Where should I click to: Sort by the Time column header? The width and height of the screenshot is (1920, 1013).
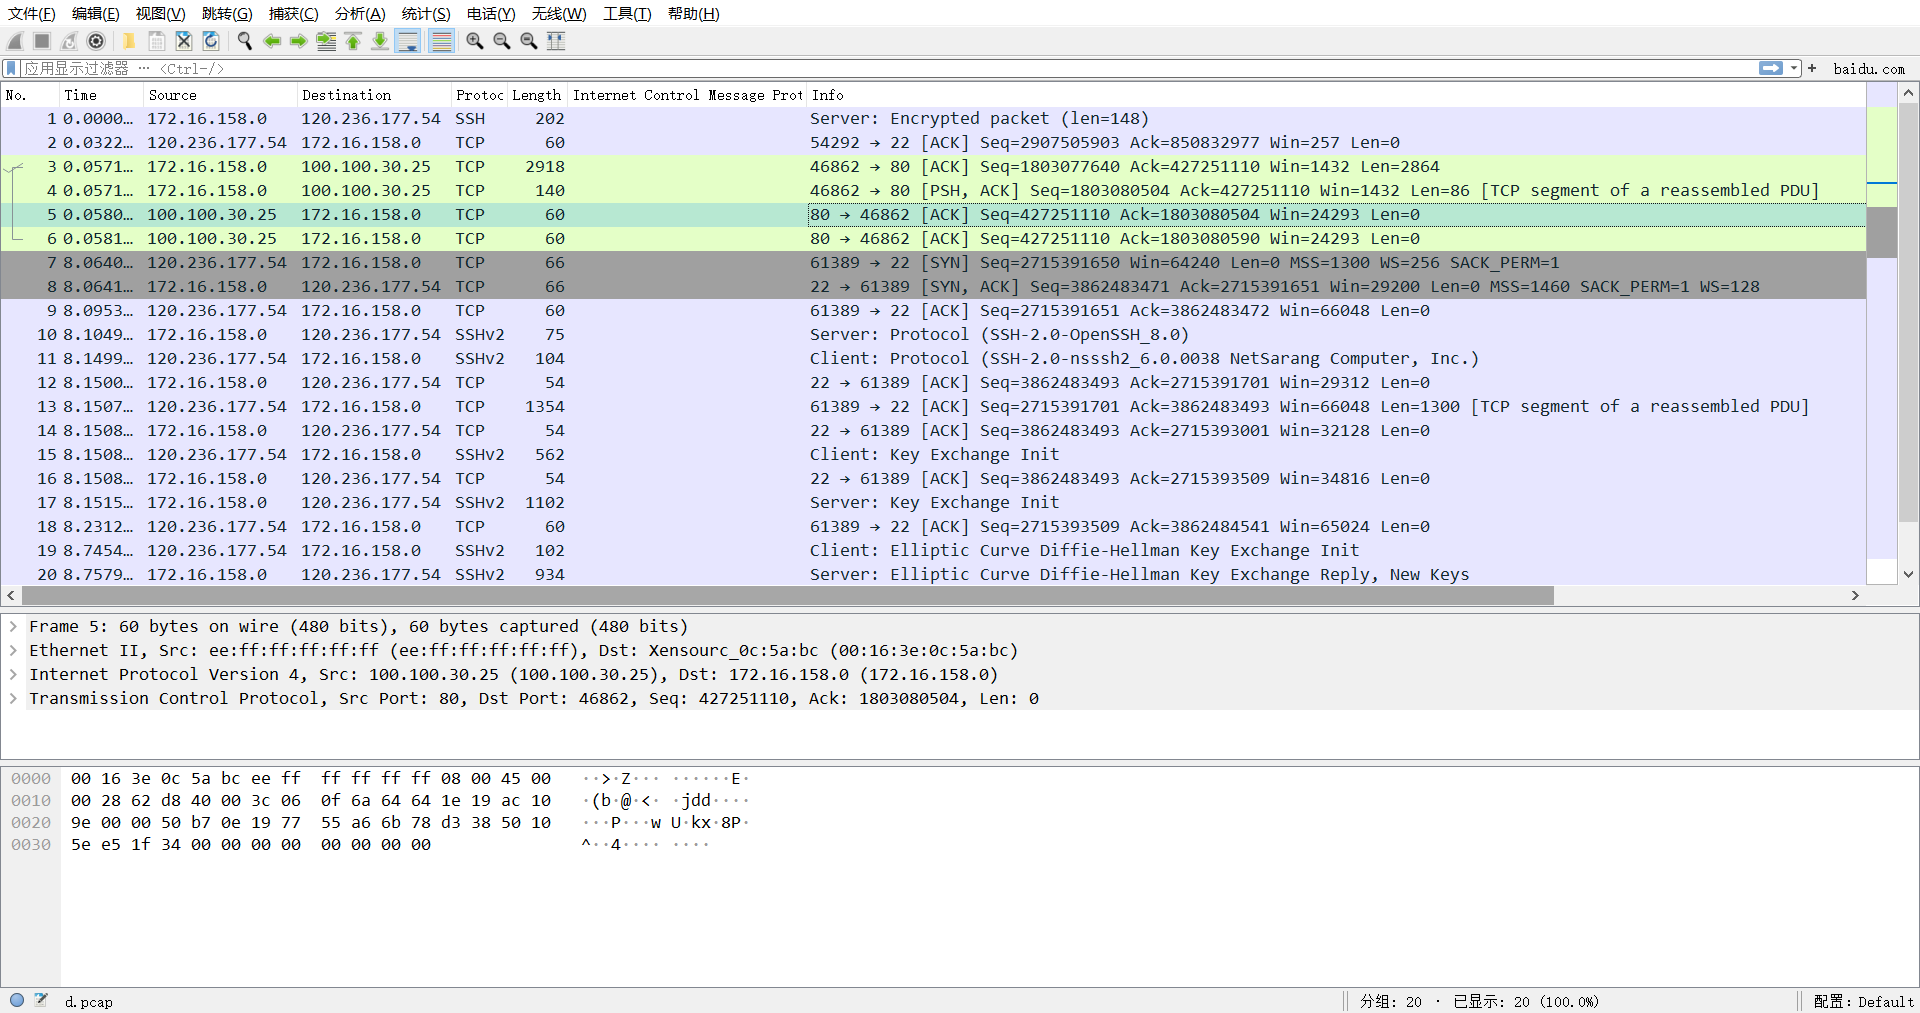101,95
